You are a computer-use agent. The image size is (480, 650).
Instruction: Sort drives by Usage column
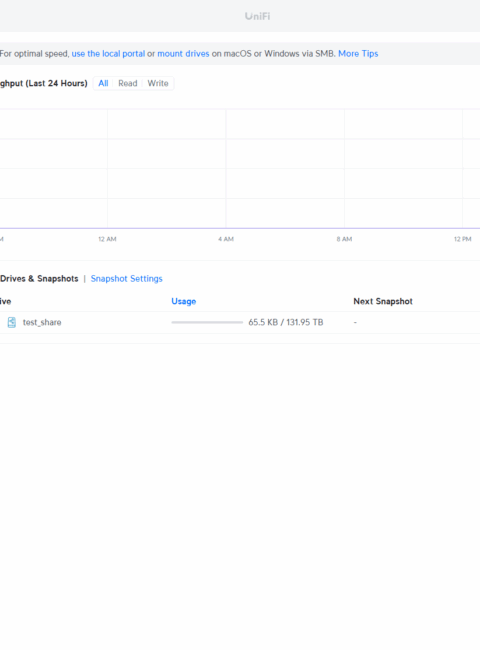click(x=184, y=301)
